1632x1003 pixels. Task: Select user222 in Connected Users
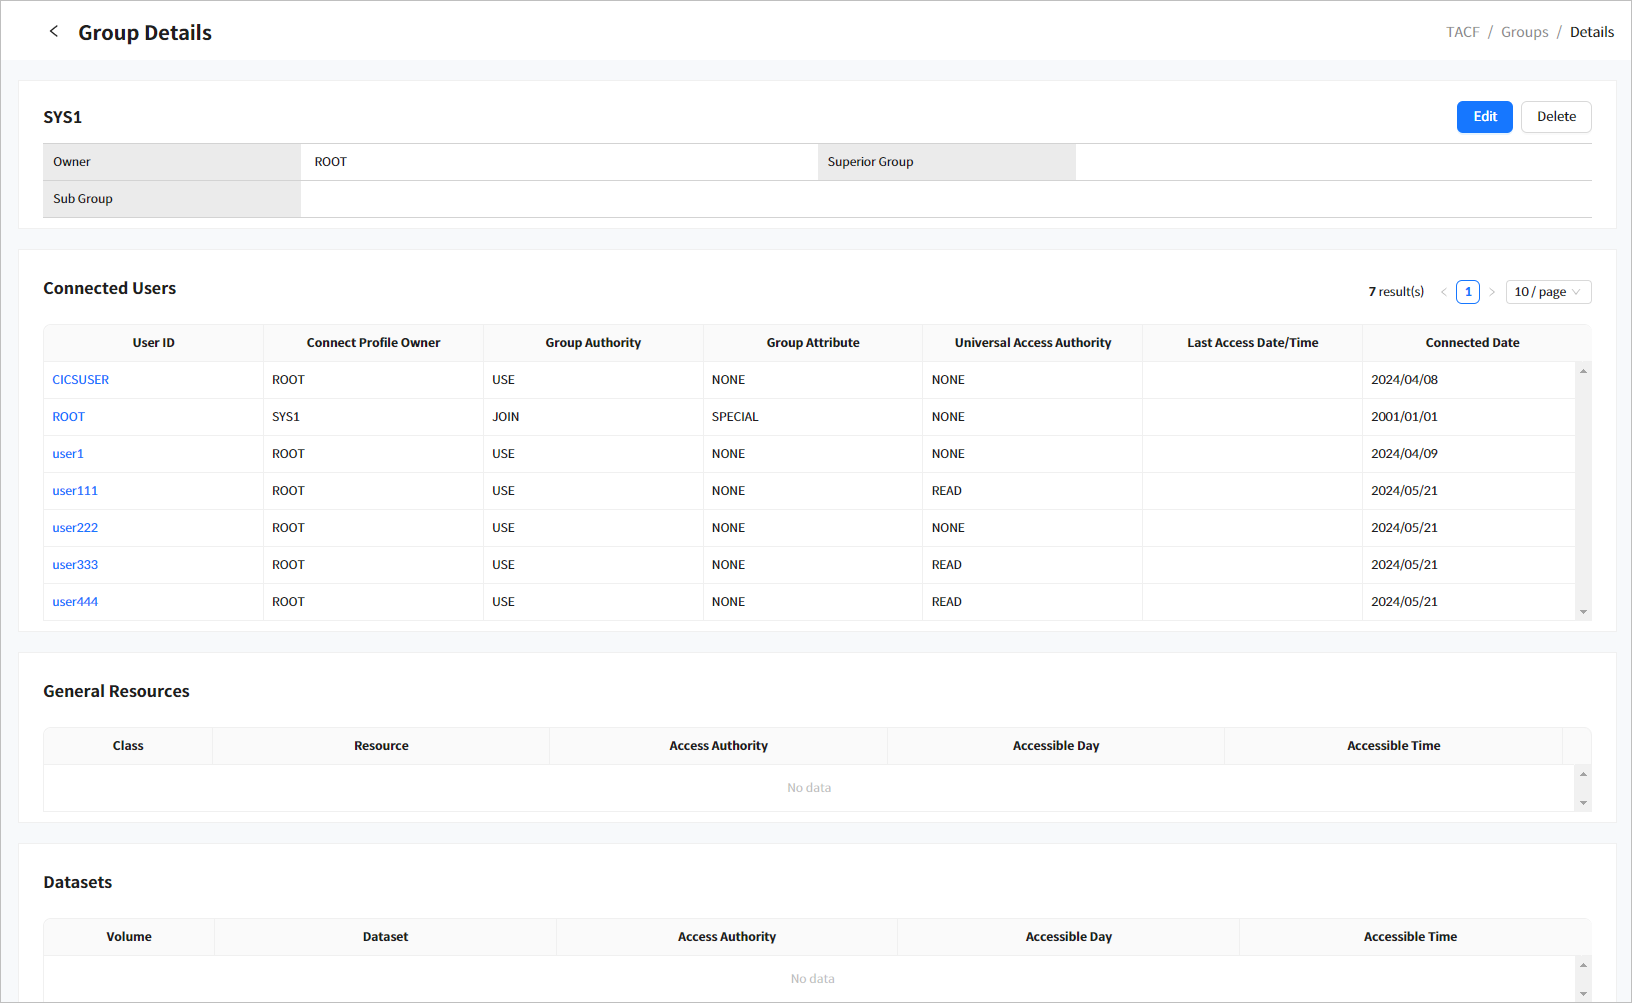click(x=75, y=528)
